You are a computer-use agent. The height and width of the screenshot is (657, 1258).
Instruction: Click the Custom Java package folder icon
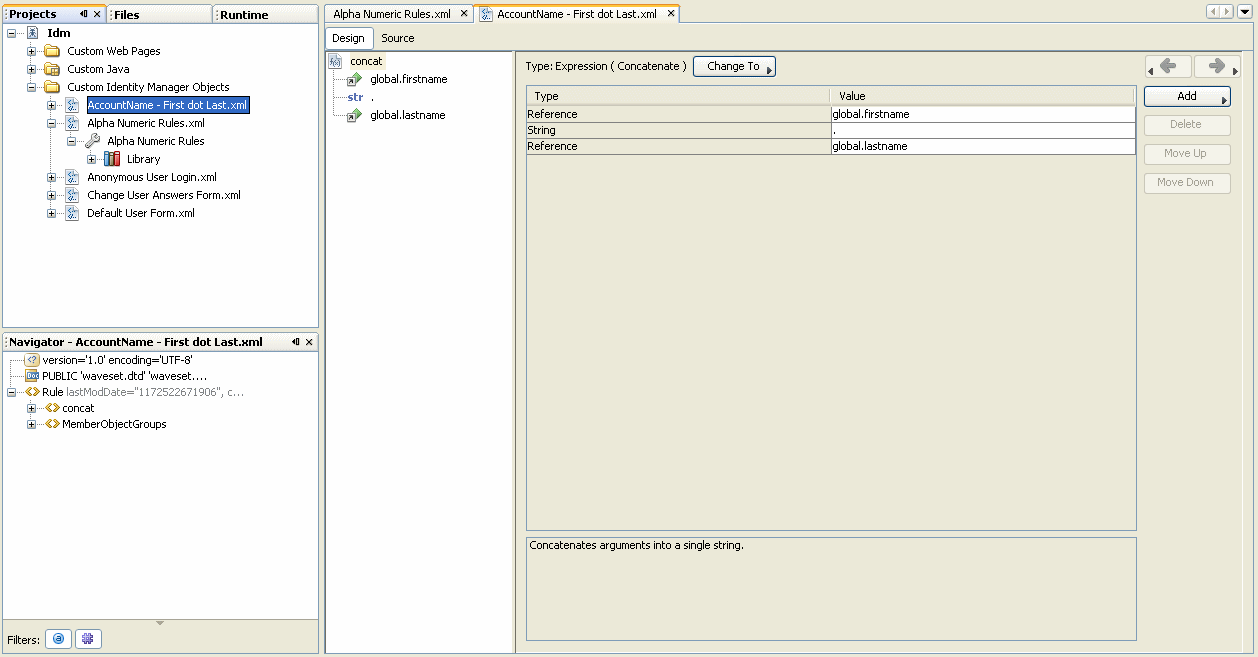(x=52, y=69)
